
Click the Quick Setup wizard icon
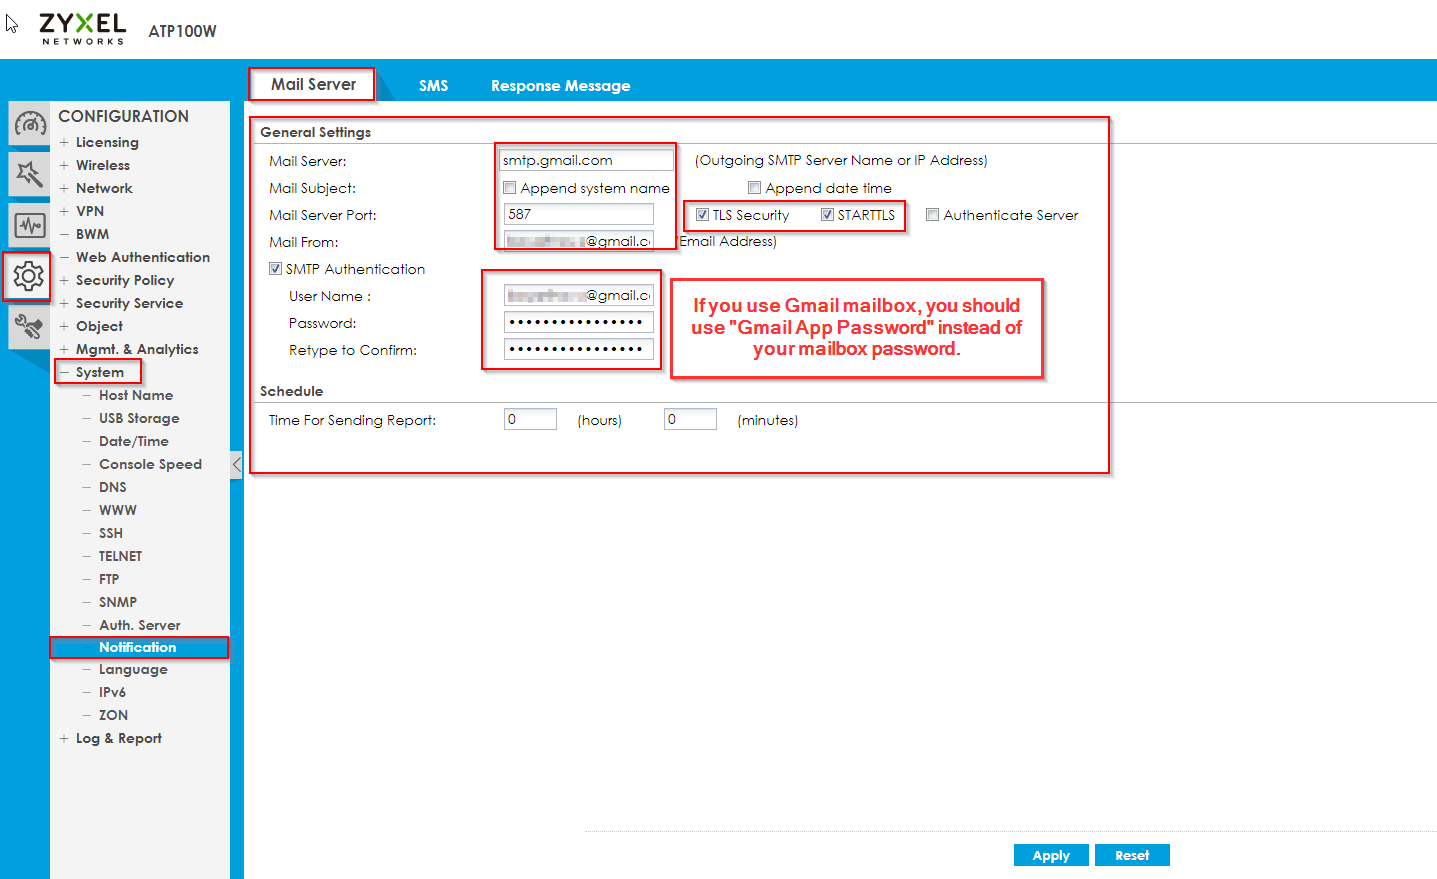coord(29,174)
